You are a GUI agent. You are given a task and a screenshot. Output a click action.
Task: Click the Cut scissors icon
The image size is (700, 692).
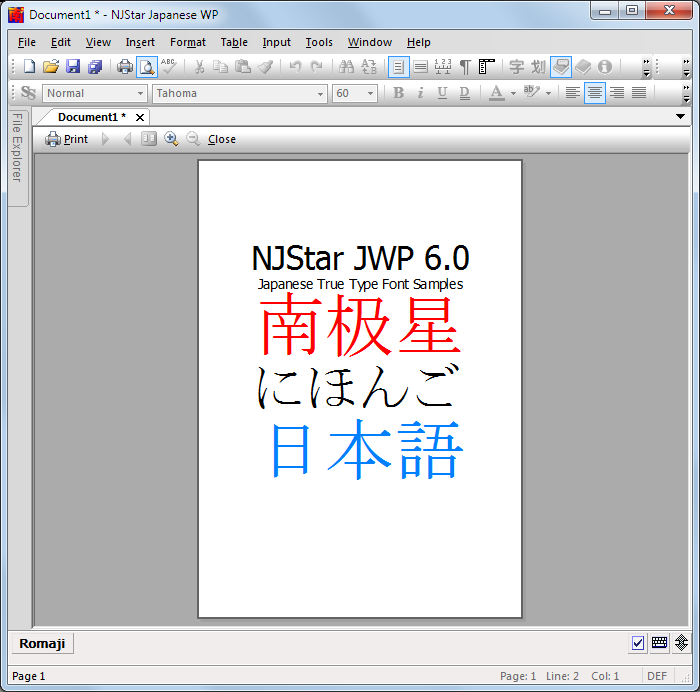199,67
